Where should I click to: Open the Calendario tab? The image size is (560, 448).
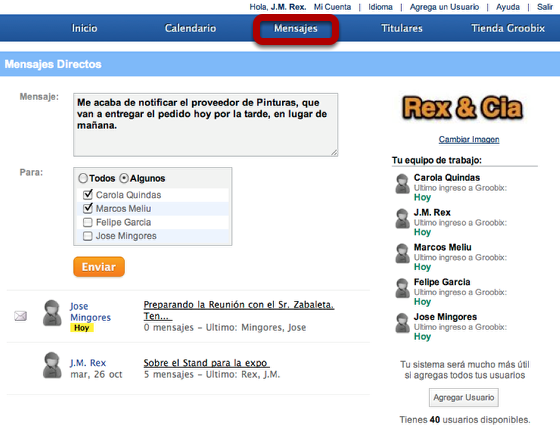(x=190, y=28)
